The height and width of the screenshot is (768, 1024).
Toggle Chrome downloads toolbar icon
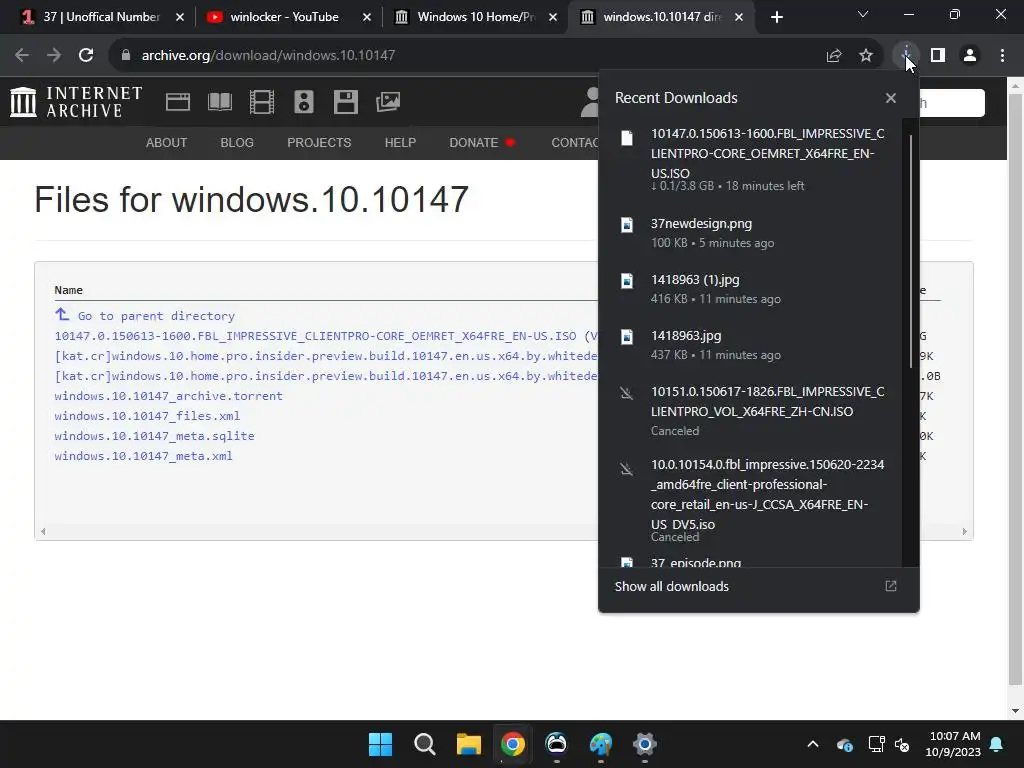click(906, 56)
